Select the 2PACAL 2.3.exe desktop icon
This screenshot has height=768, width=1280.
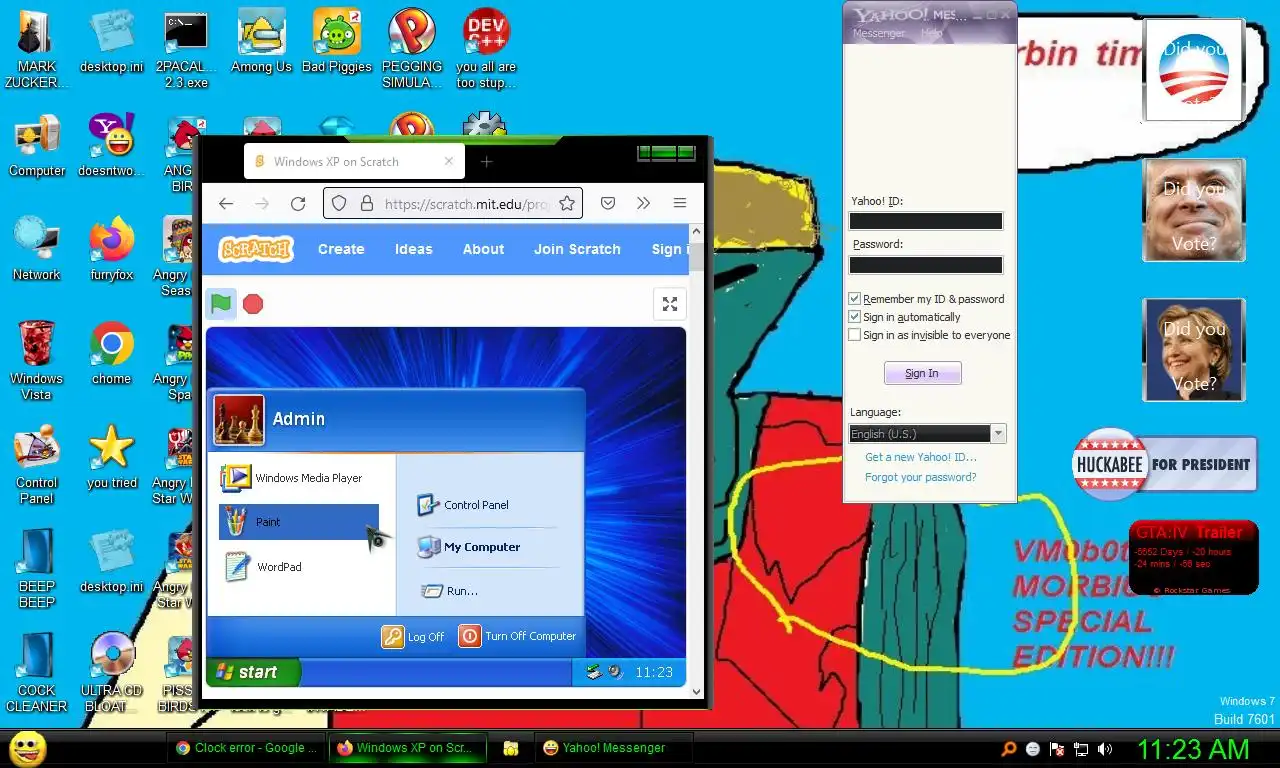pos(186,49)
